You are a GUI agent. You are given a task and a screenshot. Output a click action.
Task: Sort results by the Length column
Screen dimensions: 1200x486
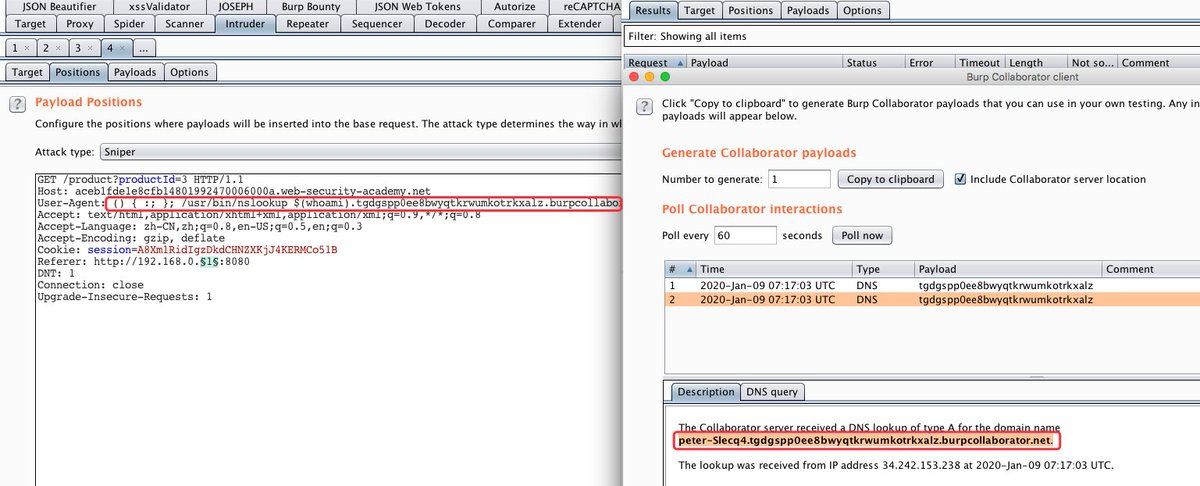point(1034,62)
